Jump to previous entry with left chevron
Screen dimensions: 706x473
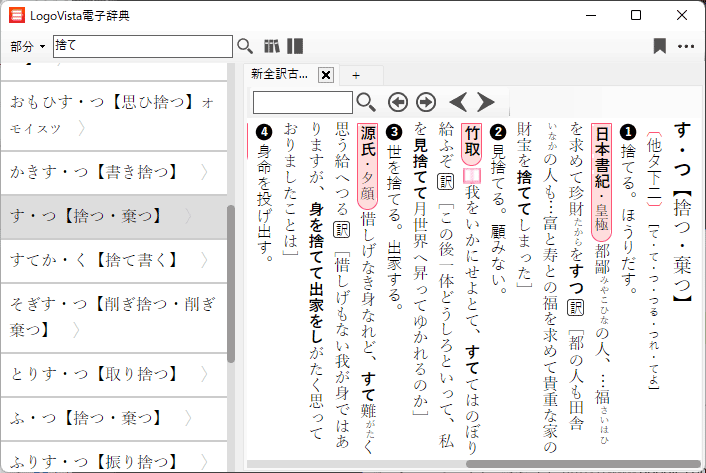(458, 102)
